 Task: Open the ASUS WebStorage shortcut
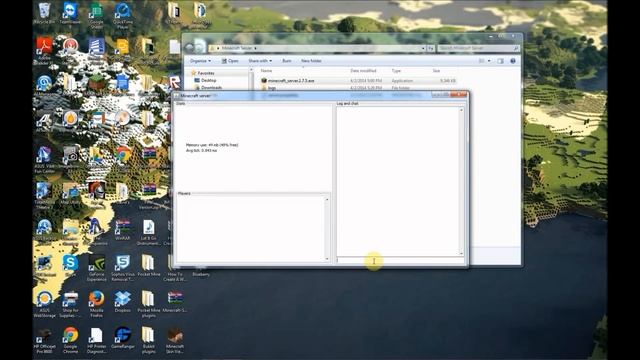pos(44,304)
